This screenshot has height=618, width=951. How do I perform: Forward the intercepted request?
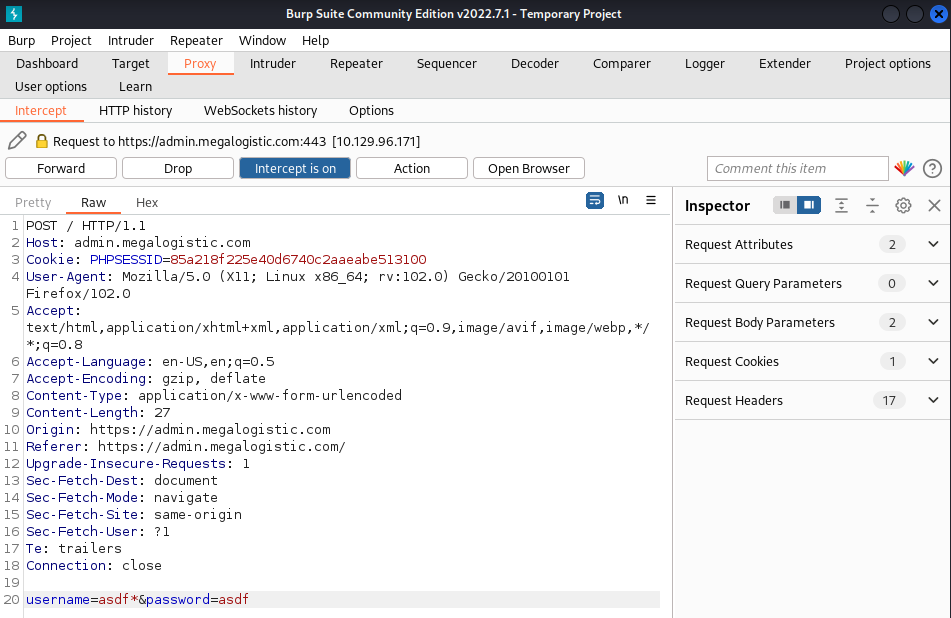(x=61, y=168)
